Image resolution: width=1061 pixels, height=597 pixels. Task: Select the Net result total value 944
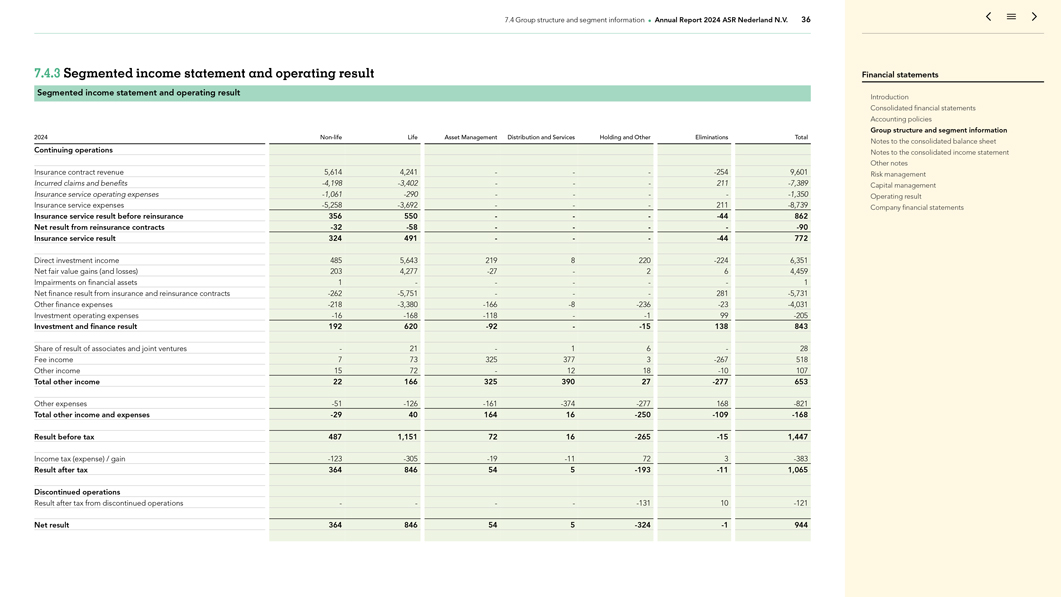tap(801, 525)
